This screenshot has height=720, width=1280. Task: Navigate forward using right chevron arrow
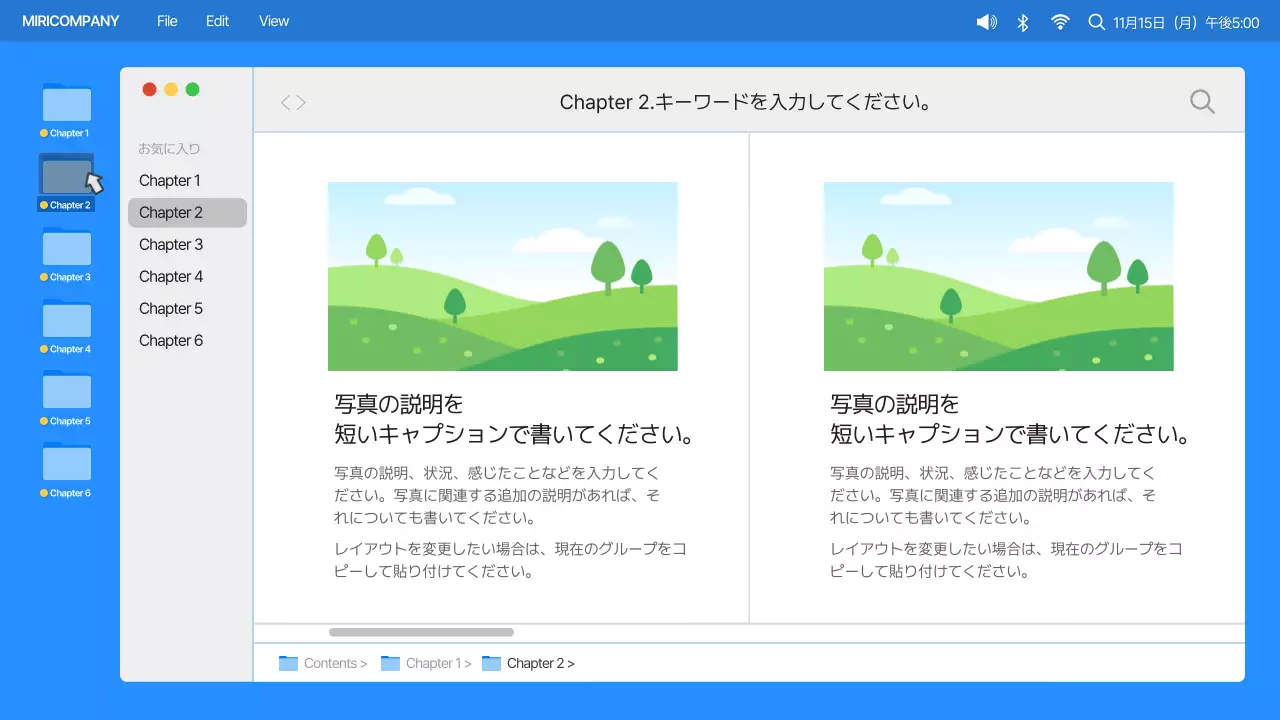[x=299, y=101]
